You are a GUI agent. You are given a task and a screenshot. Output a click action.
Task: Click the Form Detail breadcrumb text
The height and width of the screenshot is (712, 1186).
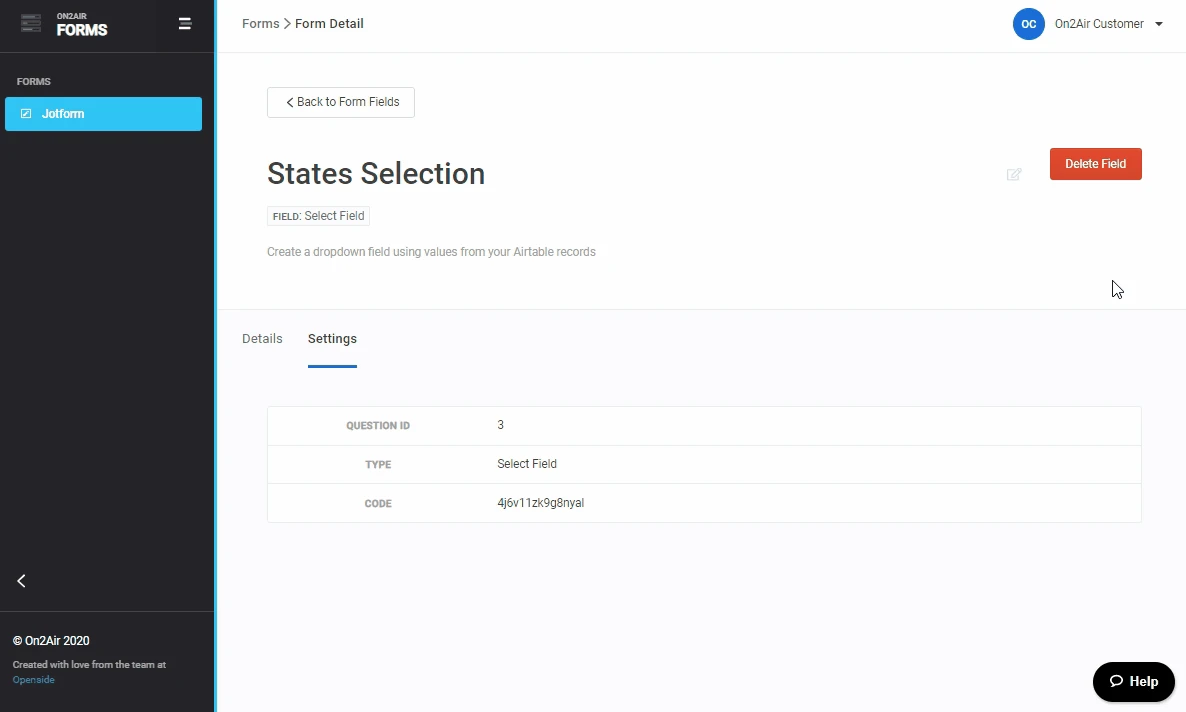[x=329, y=24]
